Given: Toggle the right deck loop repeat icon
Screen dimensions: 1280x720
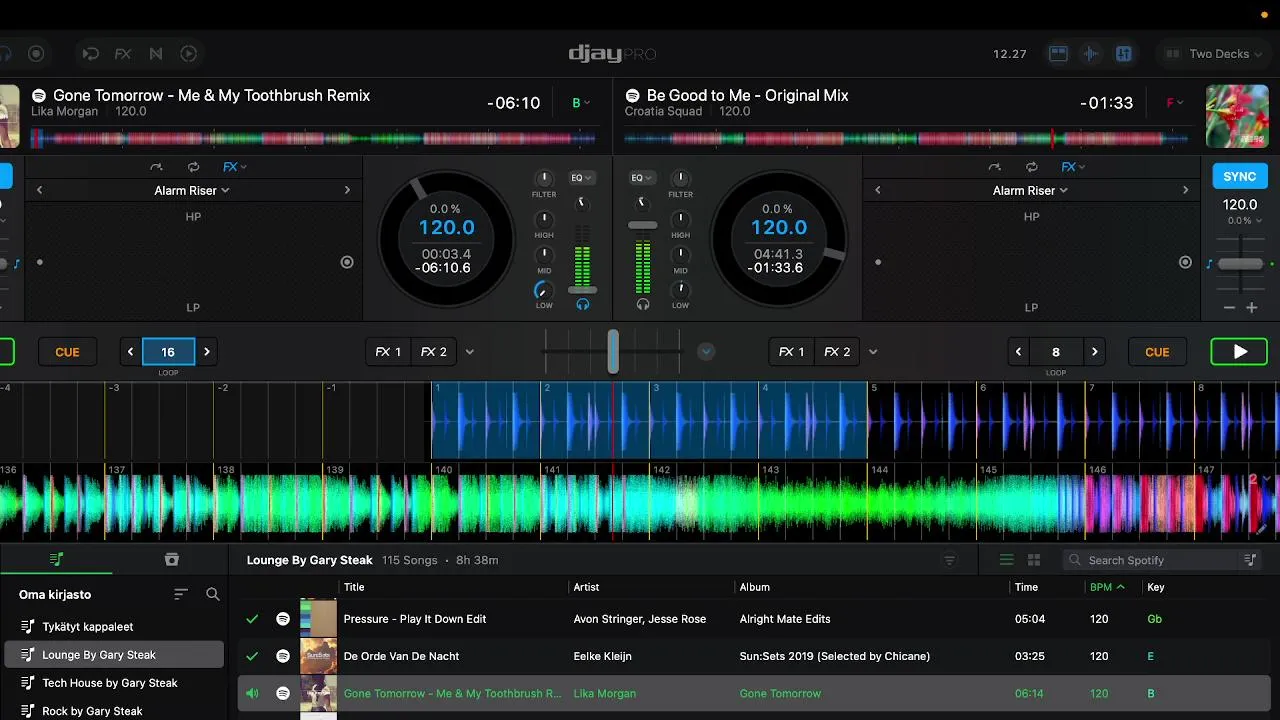Looking at the screenshot, I should coord(1031,167).
